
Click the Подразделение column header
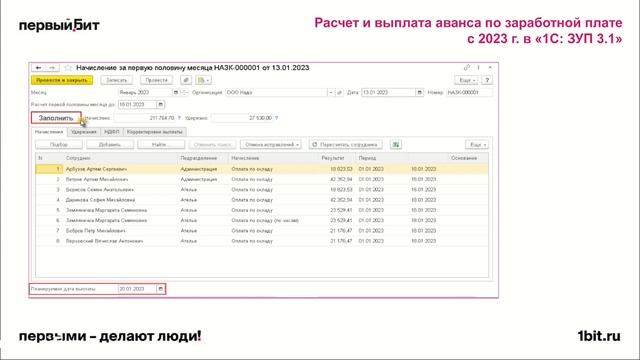[203, 158]
